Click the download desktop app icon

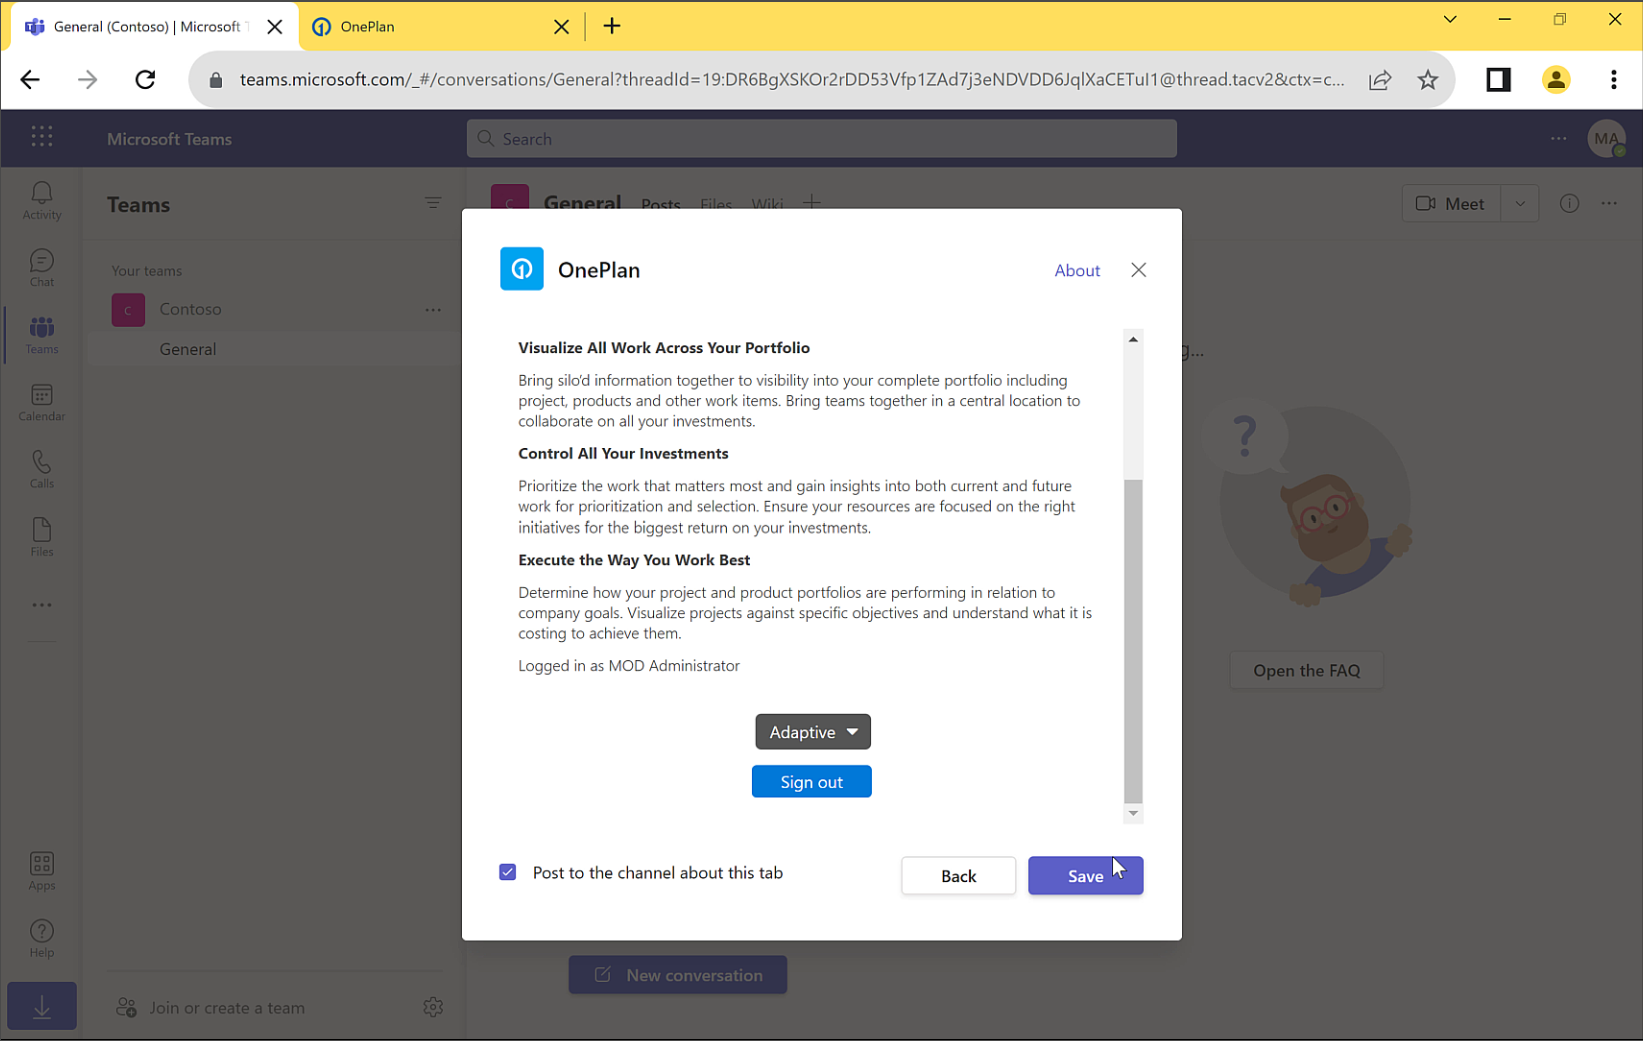click(x=41, y=1006)
